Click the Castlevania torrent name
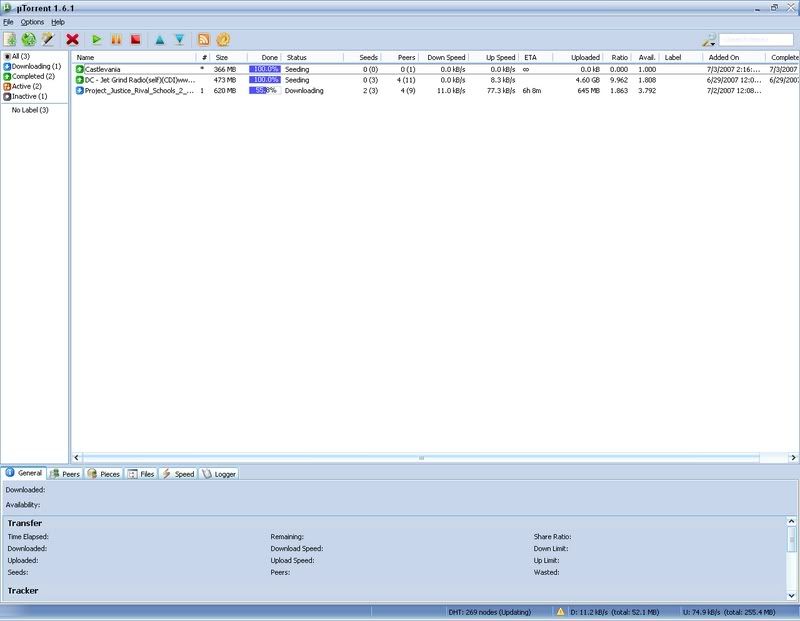Image resolution: width=800 pixels, height=621 pixels. coord(103,69)
